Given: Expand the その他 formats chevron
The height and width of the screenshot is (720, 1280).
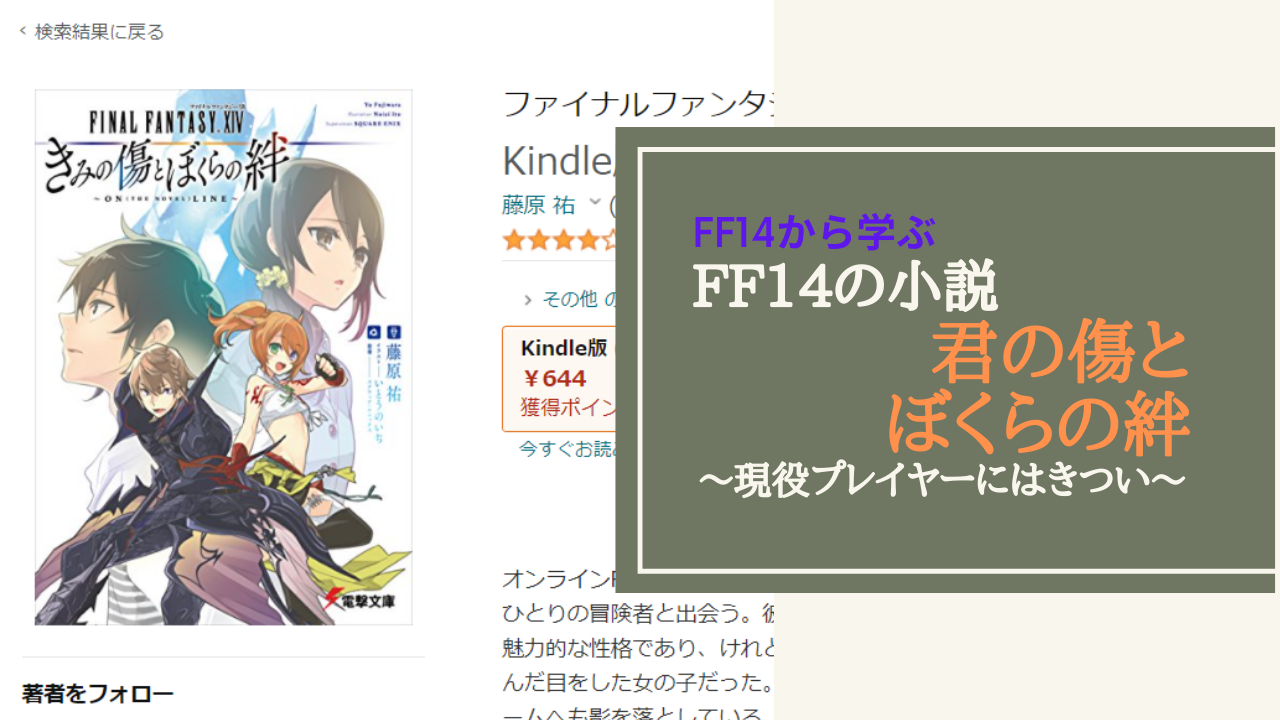Looking at the screenshot, I should [x=528, y=299].
